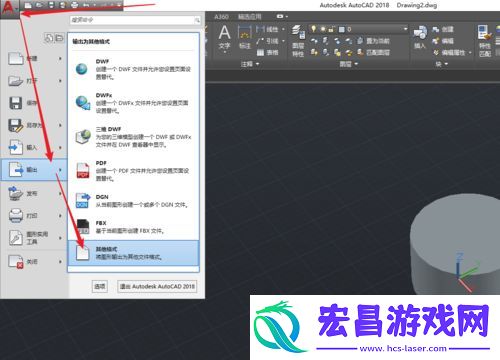Select the Close (关闭) icon in menu

click(16, 262)
